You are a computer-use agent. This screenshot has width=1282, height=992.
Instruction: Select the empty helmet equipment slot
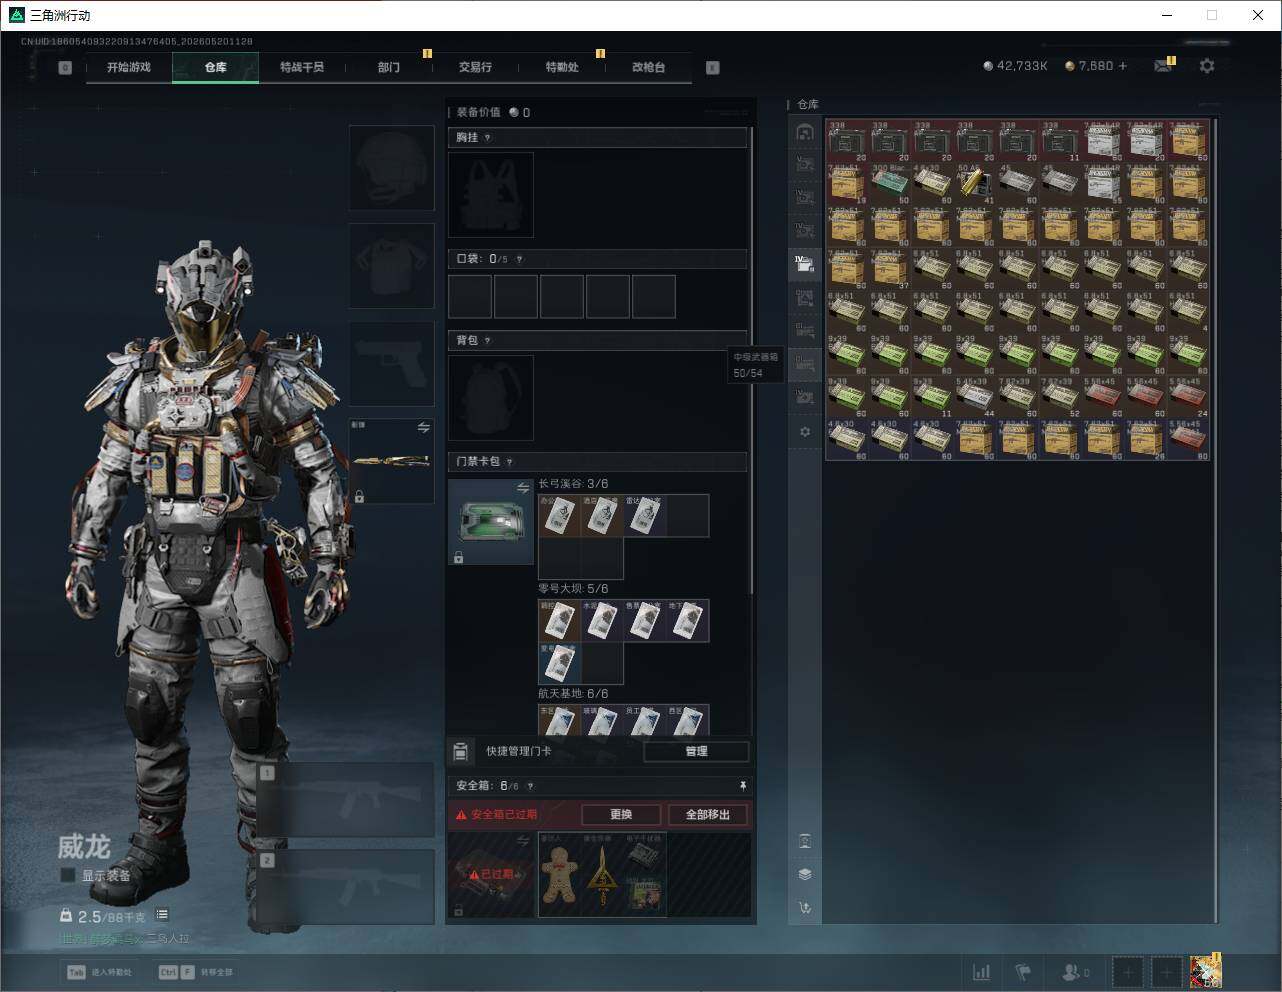pyautogui.click(x=391, y=168)
